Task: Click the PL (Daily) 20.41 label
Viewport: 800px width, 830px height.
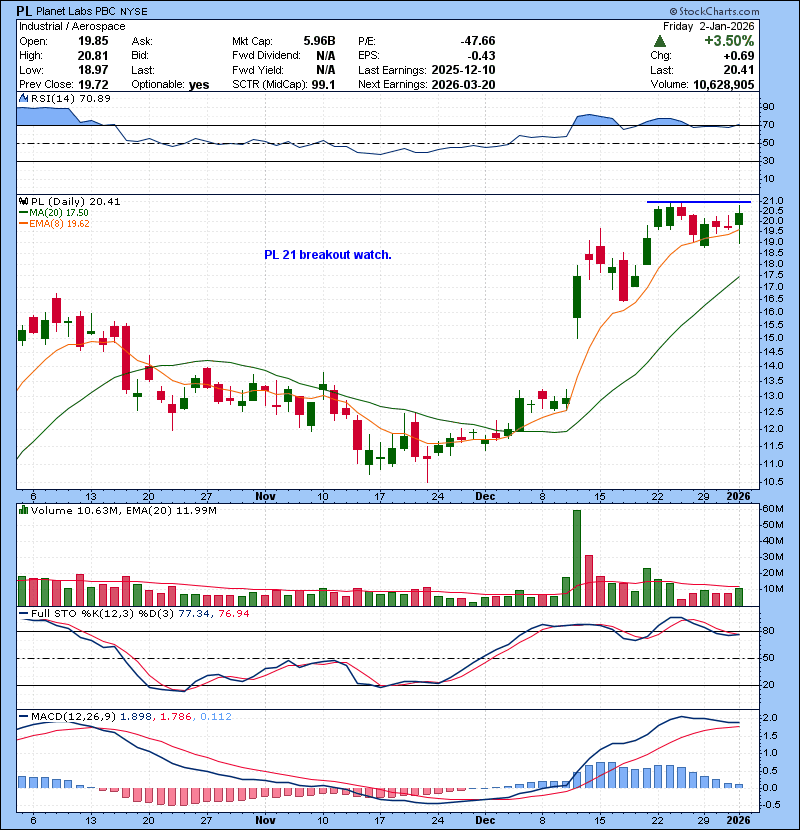Action: point(76,202)
